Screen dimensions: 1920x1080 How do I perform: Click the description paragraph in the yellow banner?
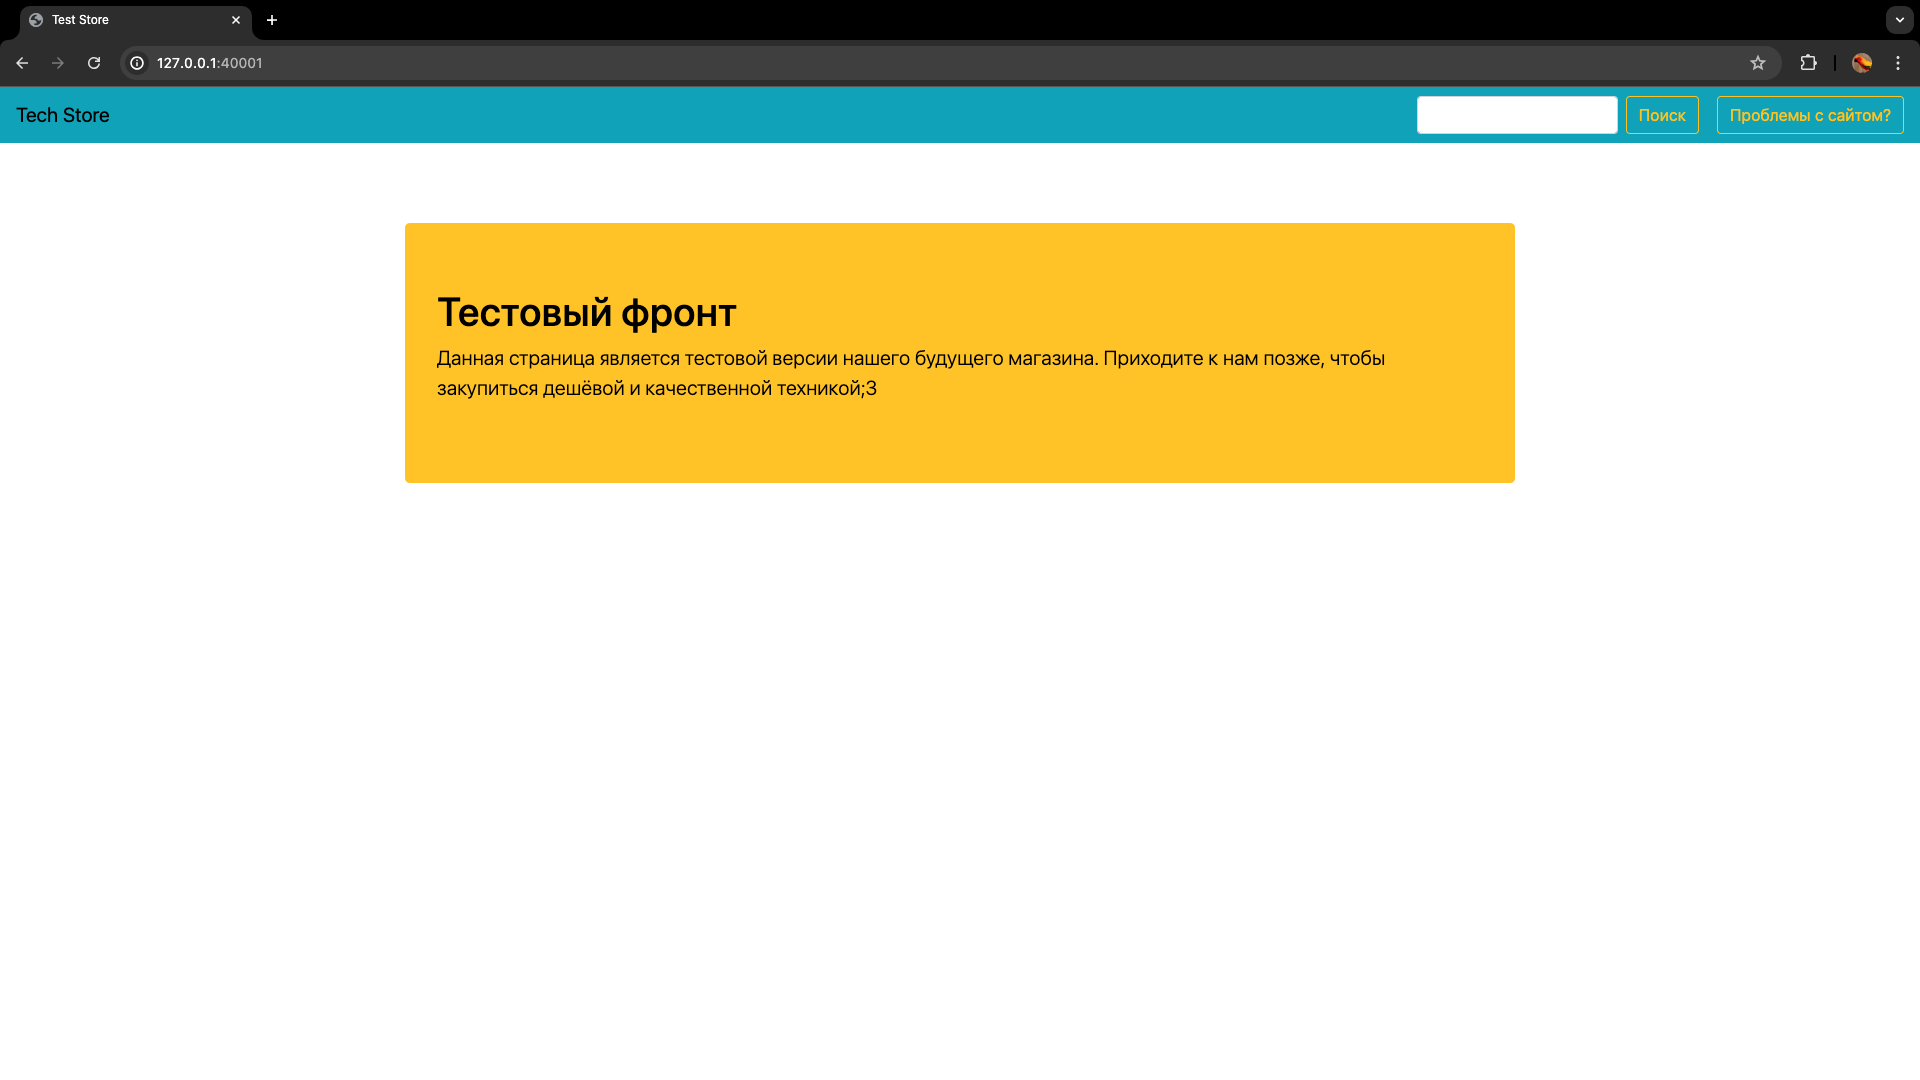coord(910,373)
